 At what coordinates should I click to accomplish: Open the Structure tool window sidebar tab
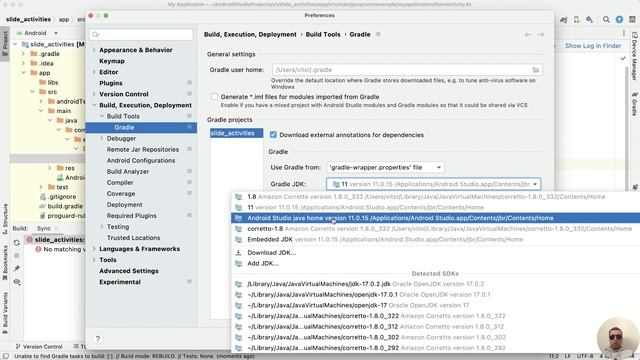[5, 219]
